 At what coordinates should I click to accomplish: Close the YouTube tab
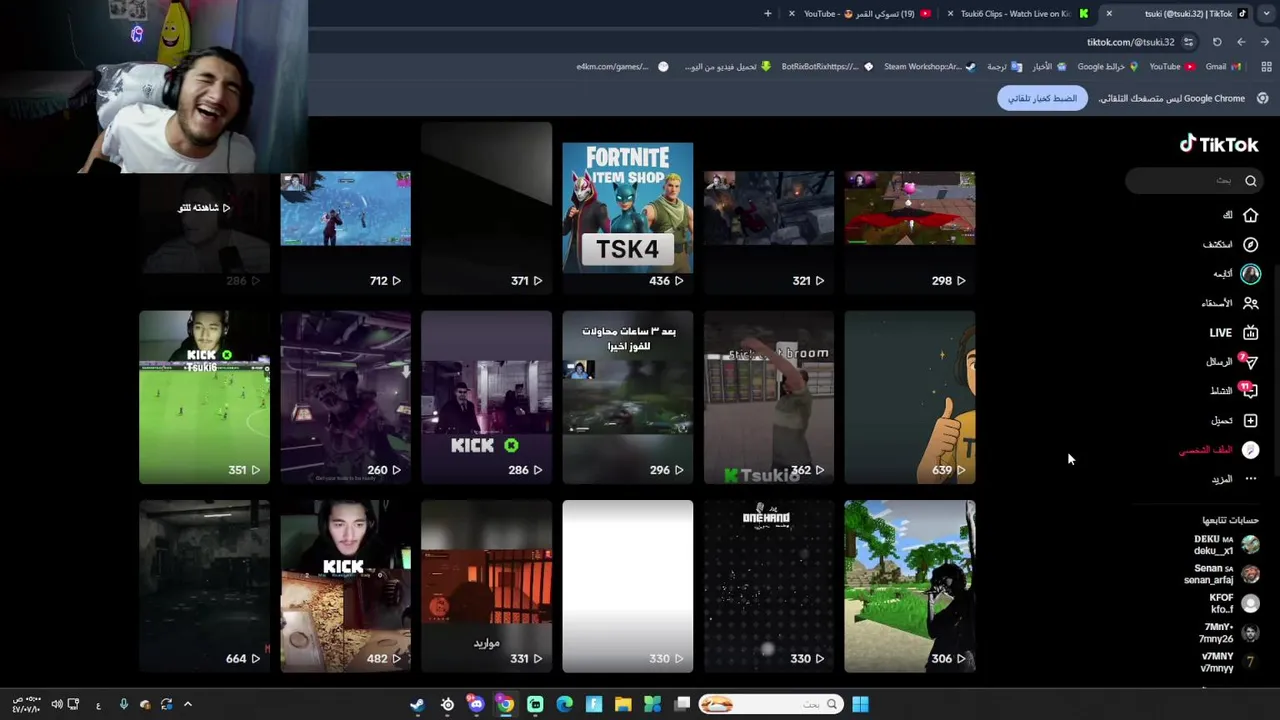pyautogui.click(x=791, y=13)
